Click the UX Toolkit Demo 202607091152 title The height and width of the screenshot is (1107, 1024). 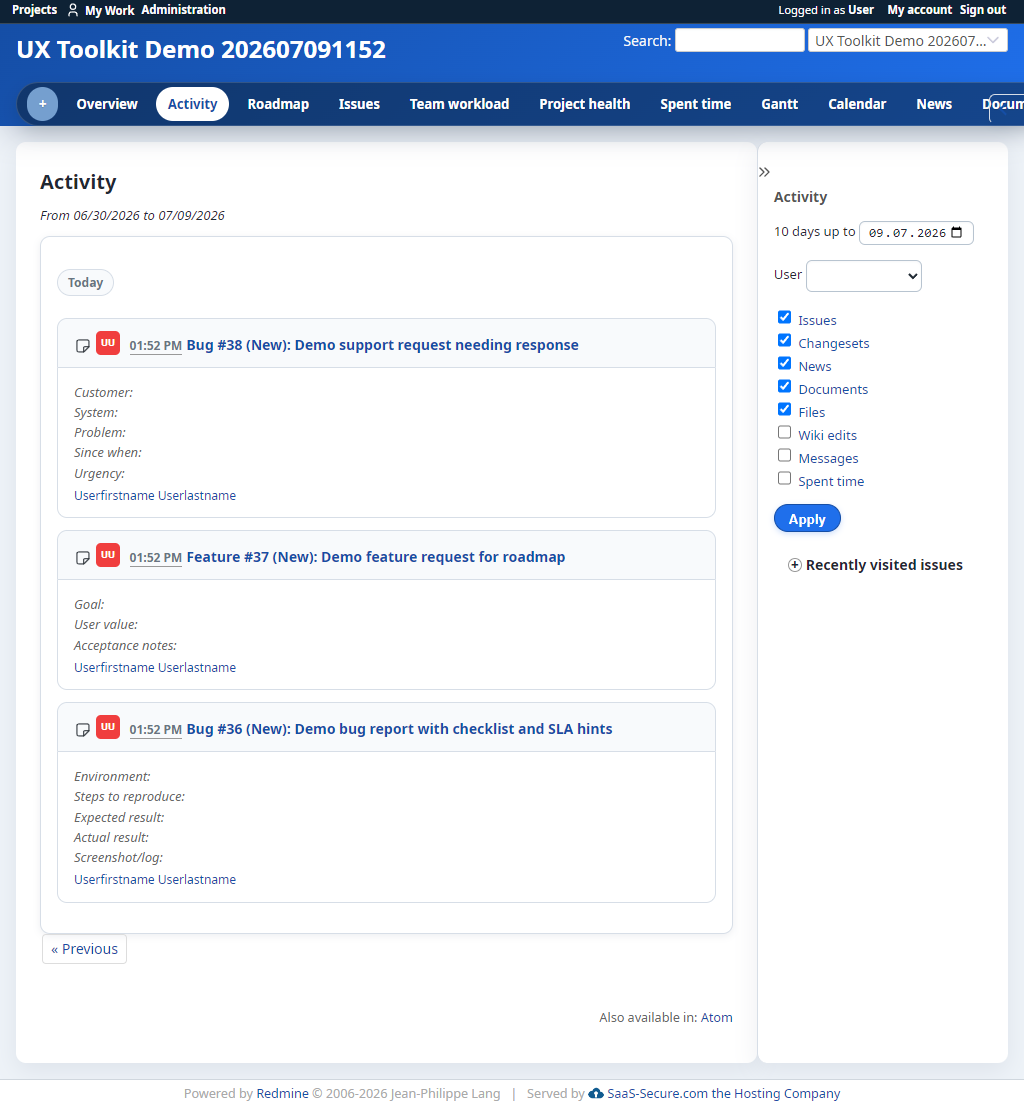[x=201, y=49]
